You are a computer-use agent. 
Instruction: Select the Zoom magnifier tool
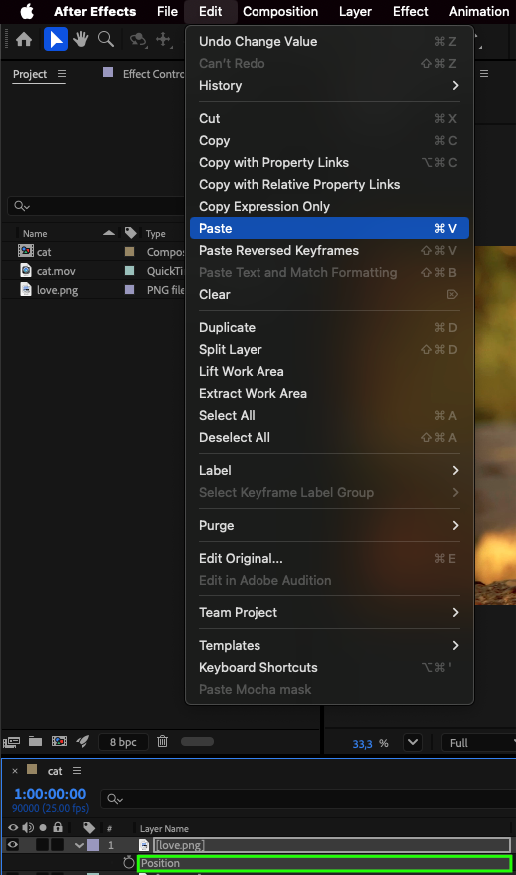tap(105, 40)
